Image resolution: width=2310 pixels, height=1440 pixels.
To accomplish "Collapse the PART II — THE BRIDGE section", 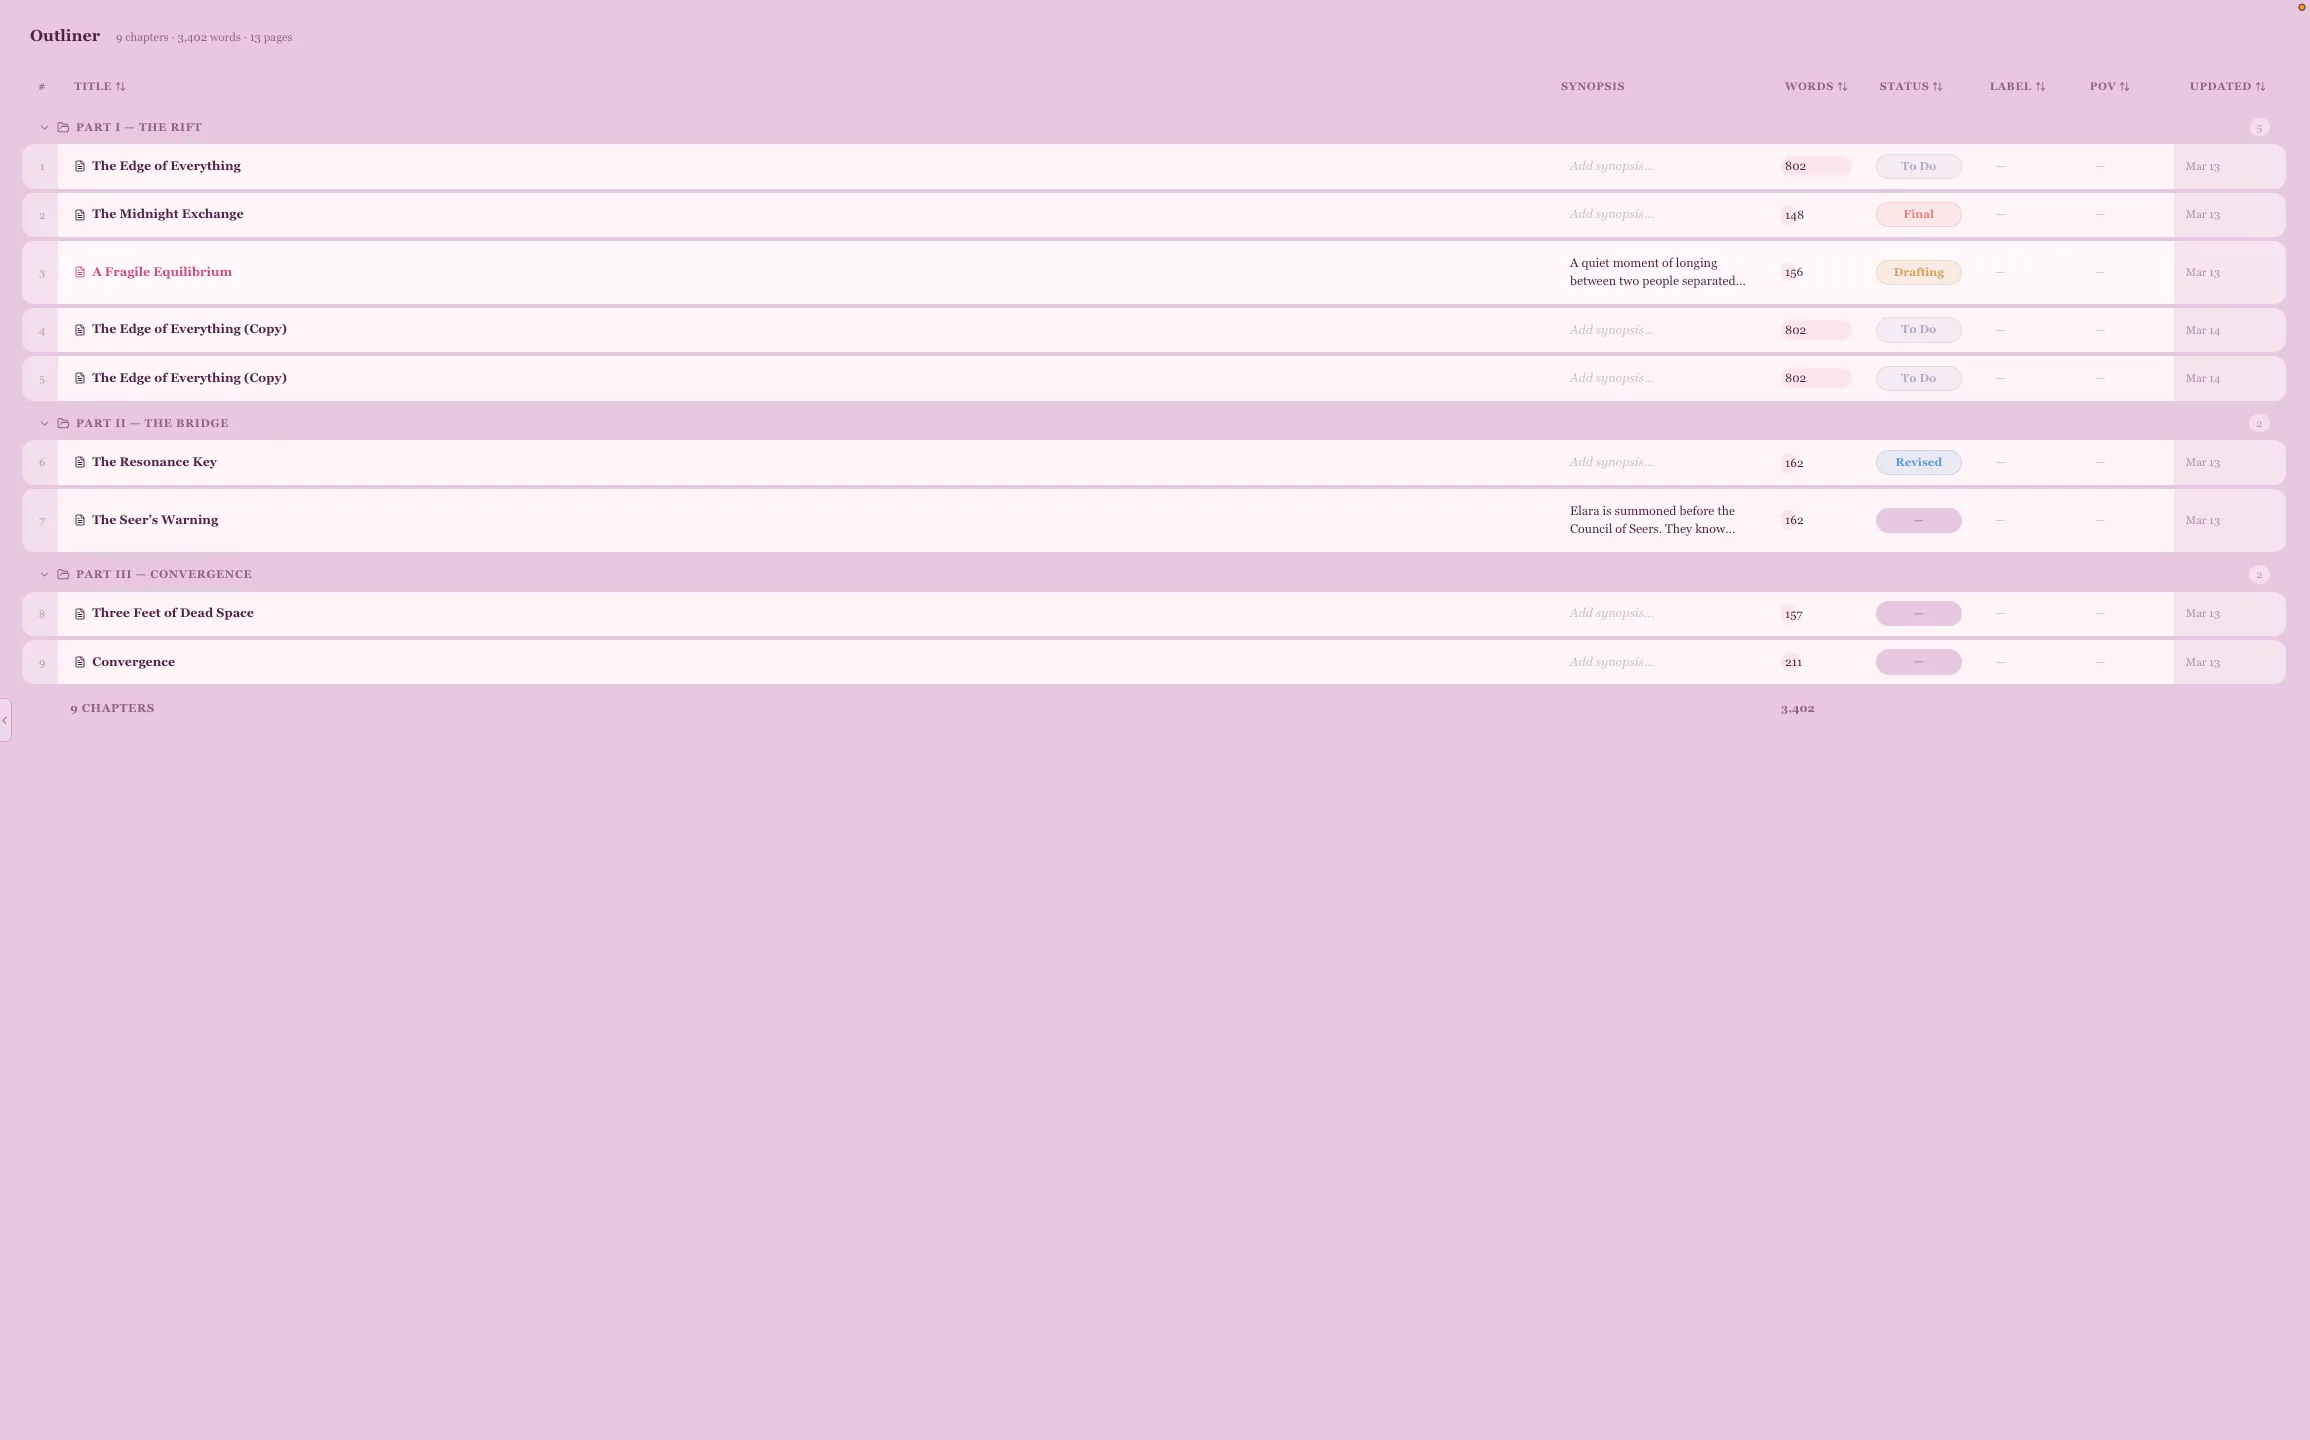I will pos(44,423).
